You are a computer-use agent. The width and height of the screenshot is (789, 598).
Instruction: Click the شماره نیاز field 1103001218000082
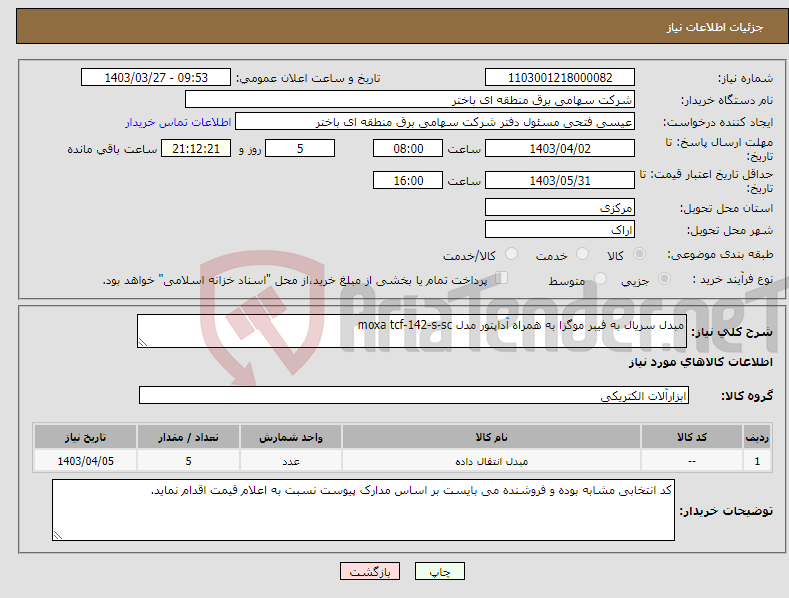coord(560,78)
